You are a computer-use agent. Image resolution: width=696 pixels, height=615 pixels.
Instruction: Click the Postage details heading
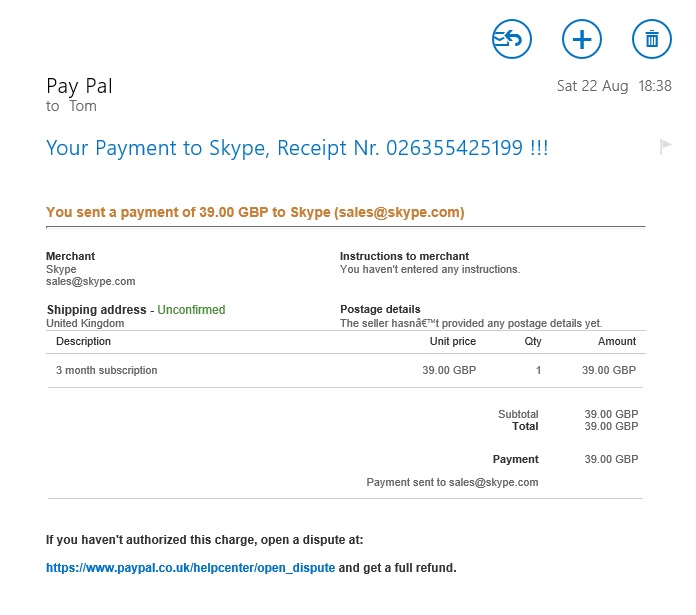pos(380,309)
